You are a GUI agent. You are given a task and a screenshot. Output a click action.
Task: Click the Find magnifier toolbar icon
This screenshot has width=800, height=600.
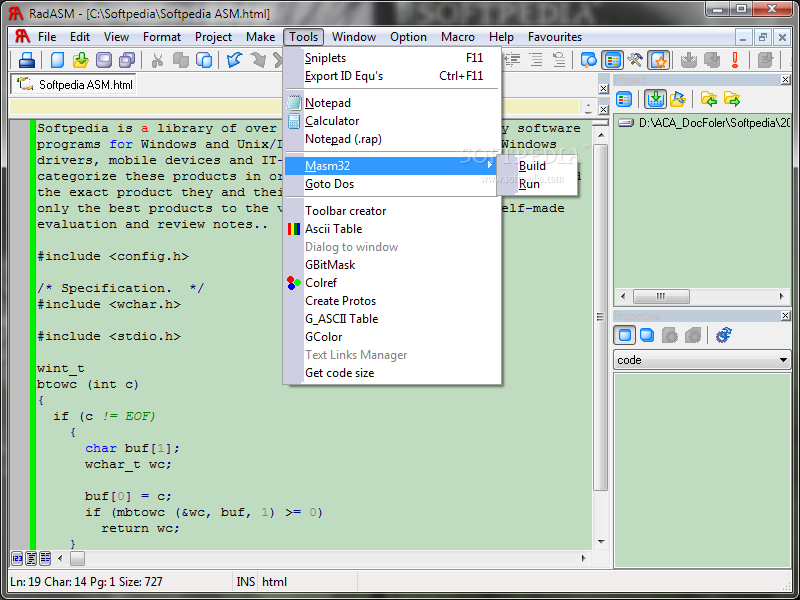click(589, 60)
